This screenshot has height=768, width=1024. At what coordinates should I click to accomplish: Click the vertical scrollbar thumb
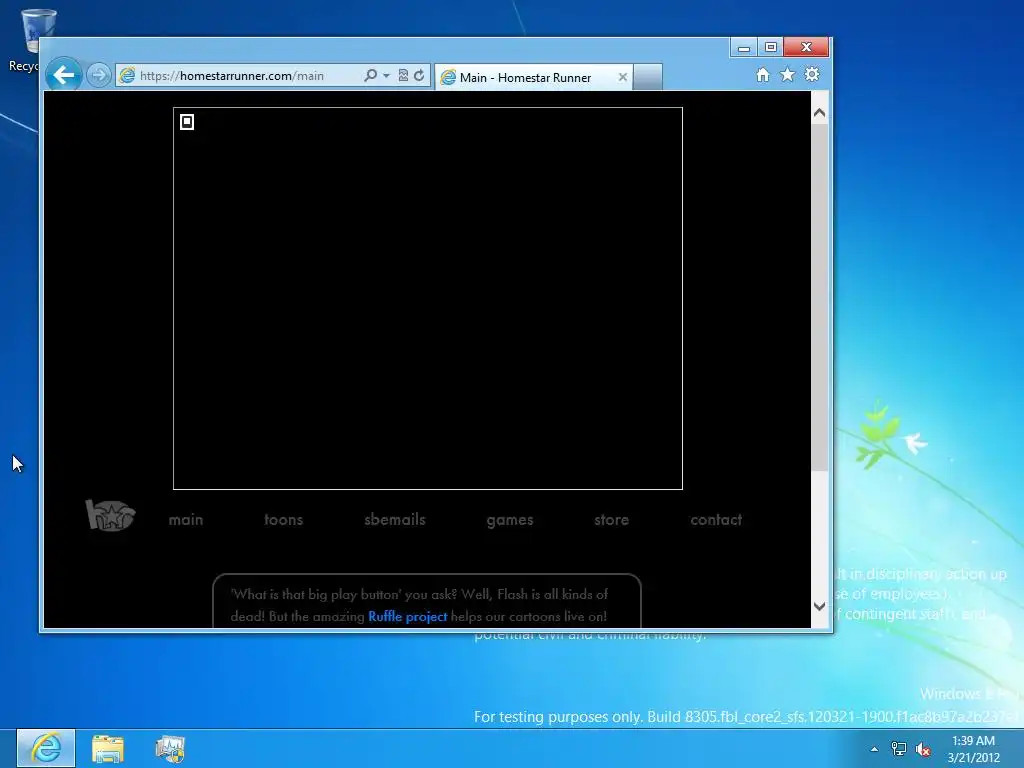tap(820, 297)
